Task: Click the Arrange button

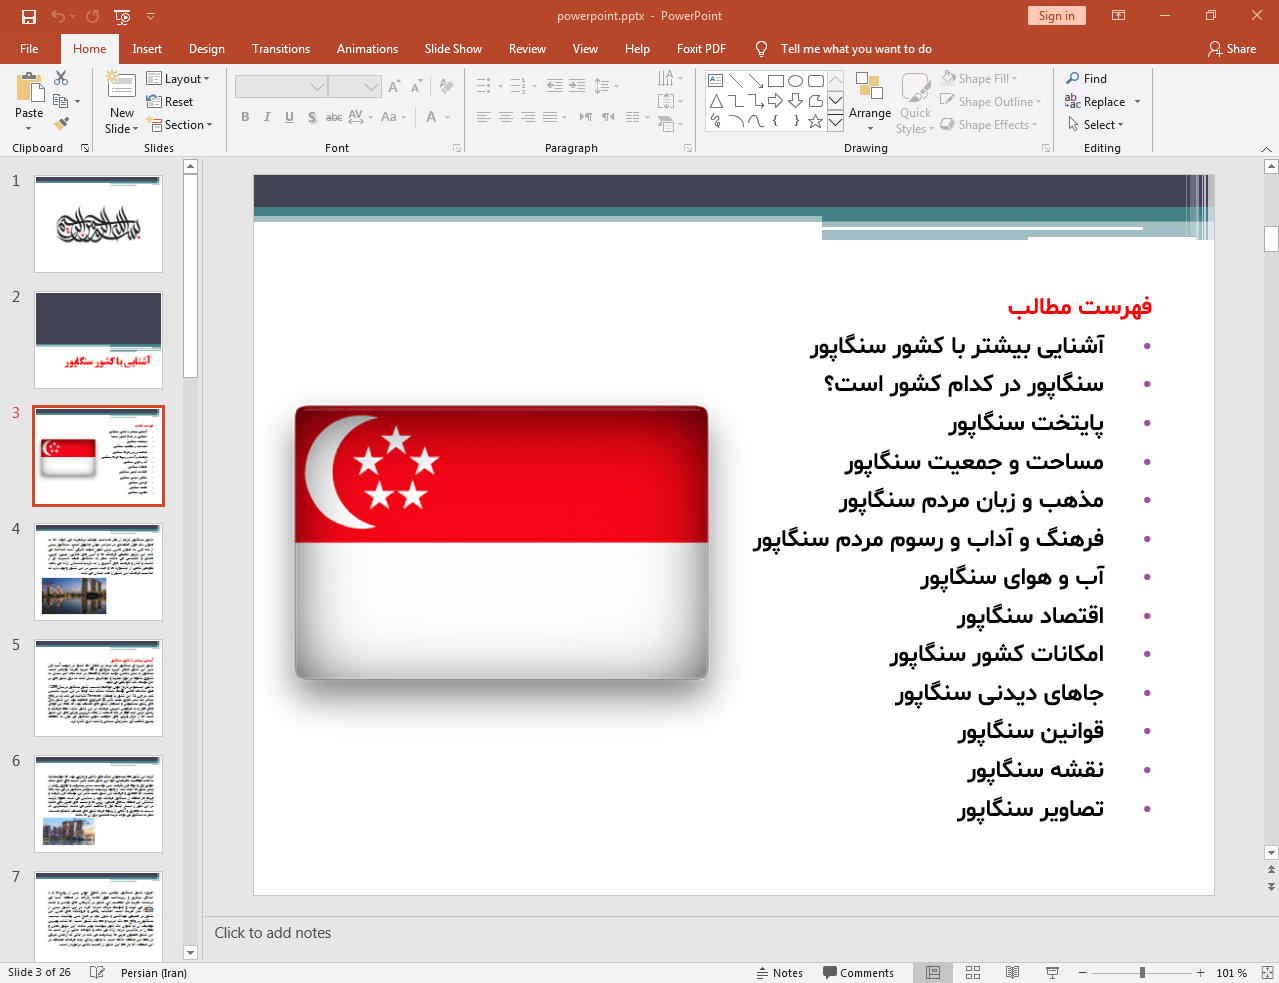Action: [x=870, y=103]
